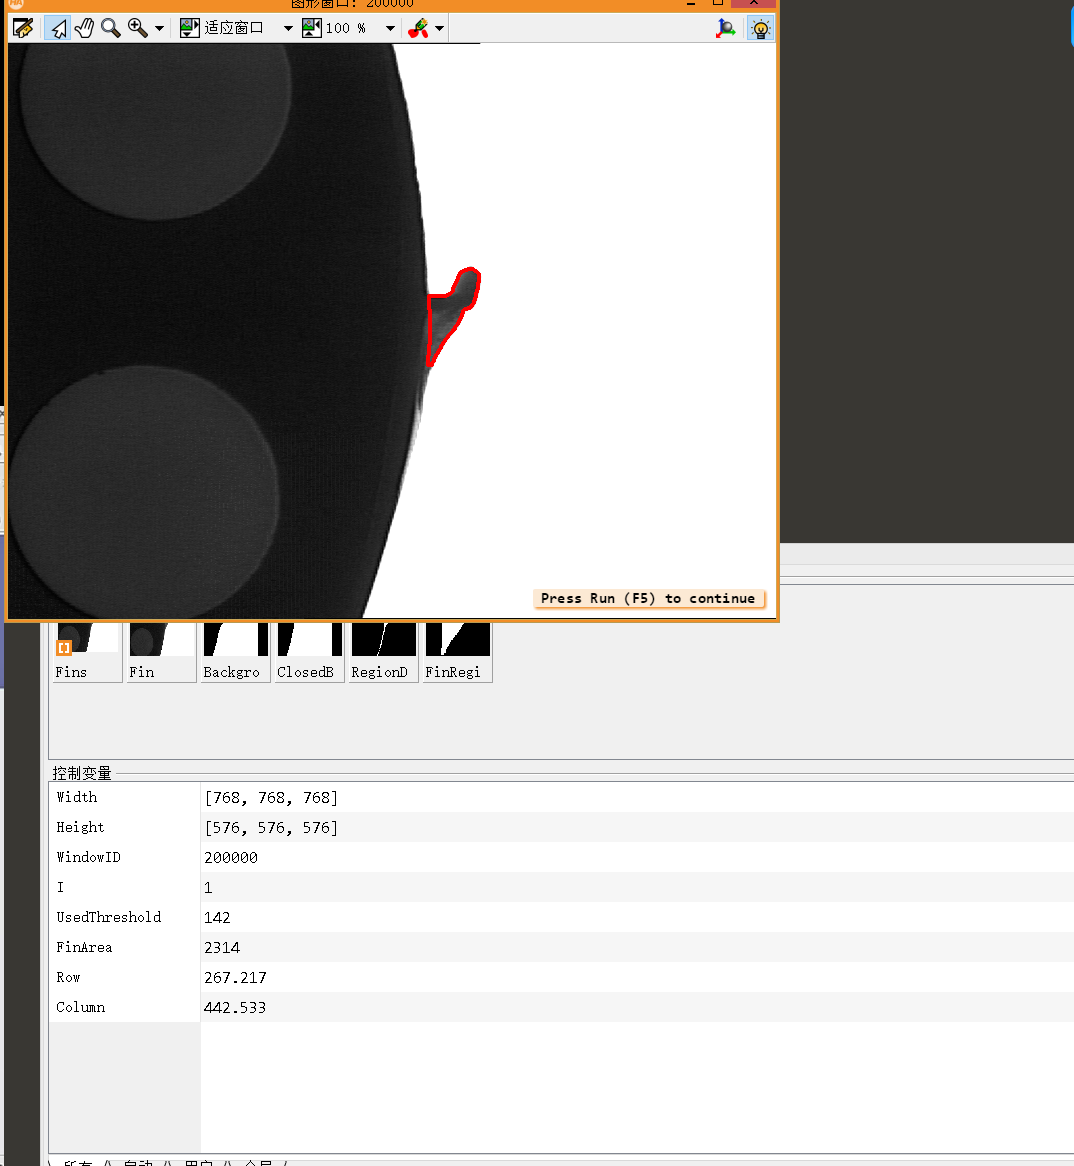Select the Height control variable row
Image resolution: width=1074 pixels, height=1166 pixels.
tap(561, 827)
